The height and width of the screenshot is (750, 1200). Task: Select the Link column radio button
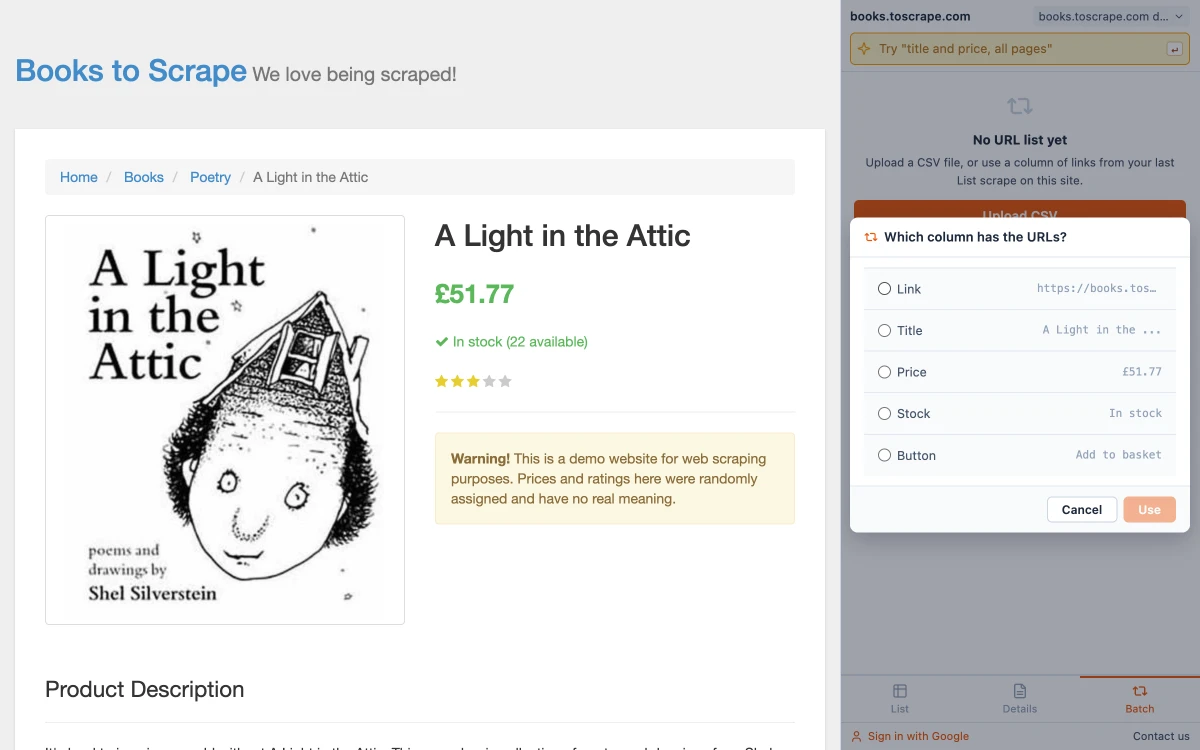(884, 289)
